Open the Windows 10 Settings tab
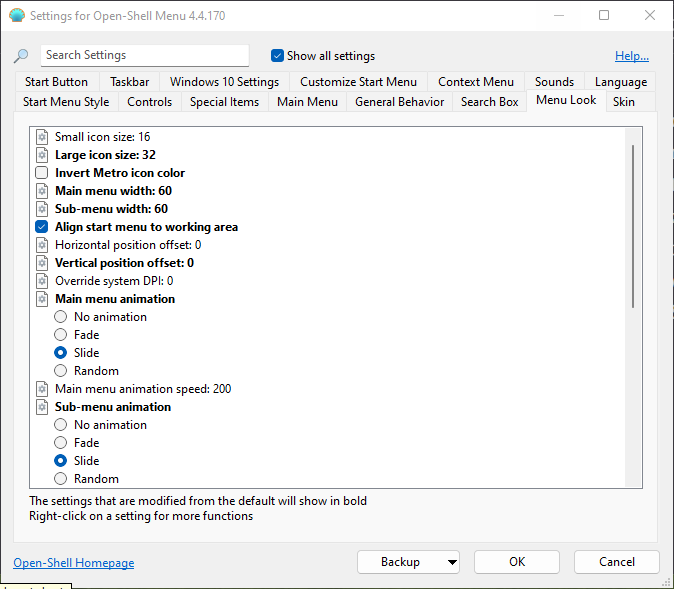The height and width of the screenshot is (589, 674). [x=224, y=82]
